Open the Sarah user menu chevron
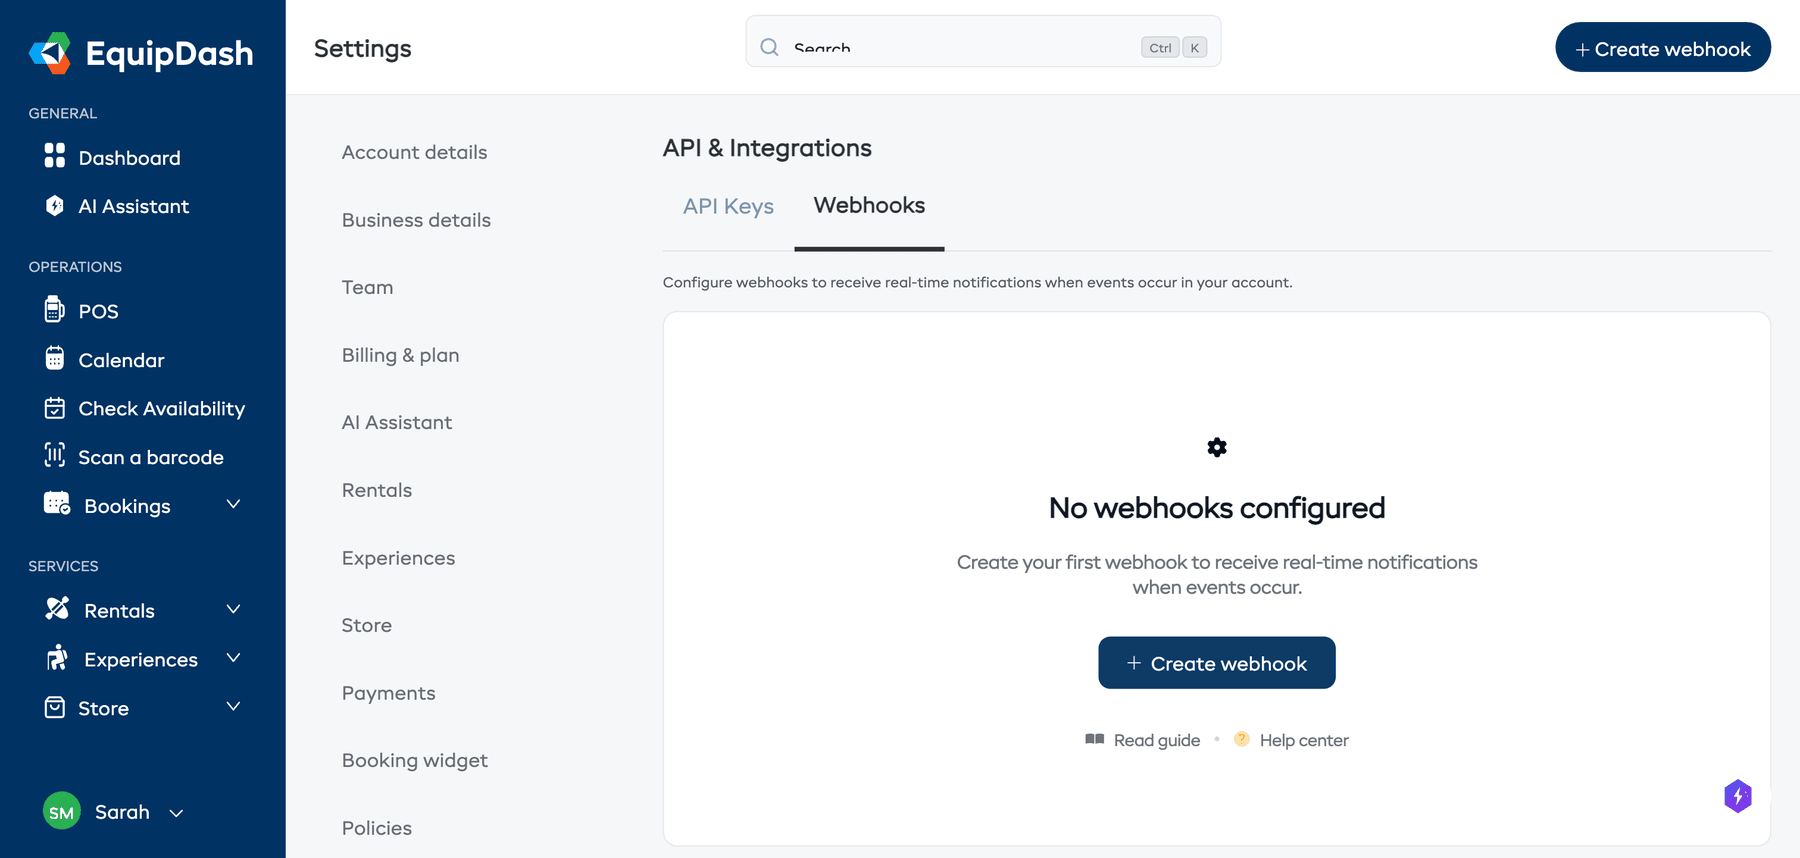Viewport: 1800px width, 858px height. [x=176, y=813]
